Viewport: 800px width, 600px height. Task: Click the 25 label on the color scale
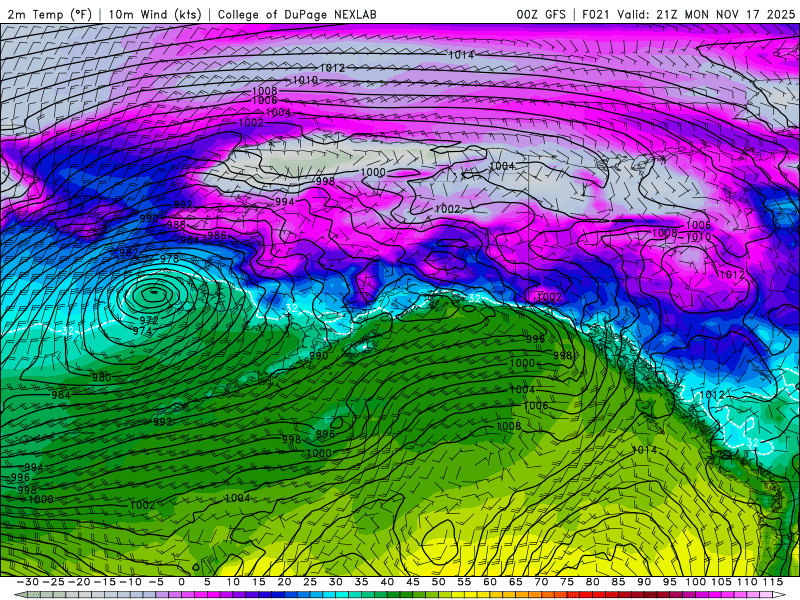(x=310, y=582)
